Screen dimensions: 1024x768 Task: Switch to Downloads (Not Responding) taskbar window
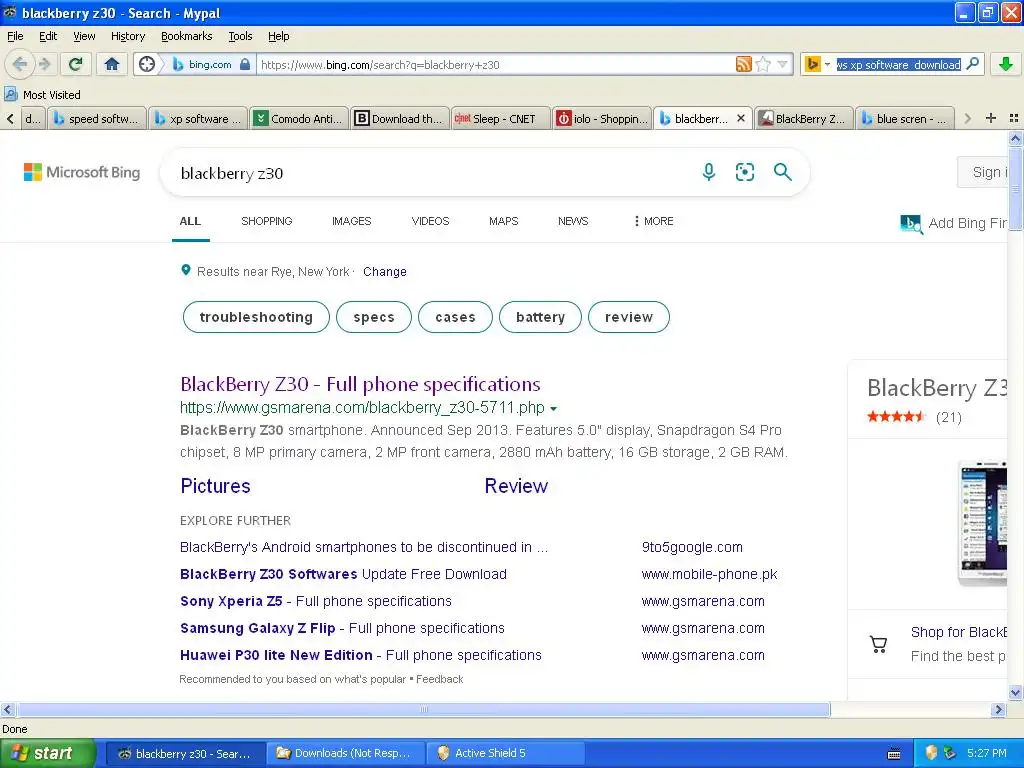click(345, 753)
